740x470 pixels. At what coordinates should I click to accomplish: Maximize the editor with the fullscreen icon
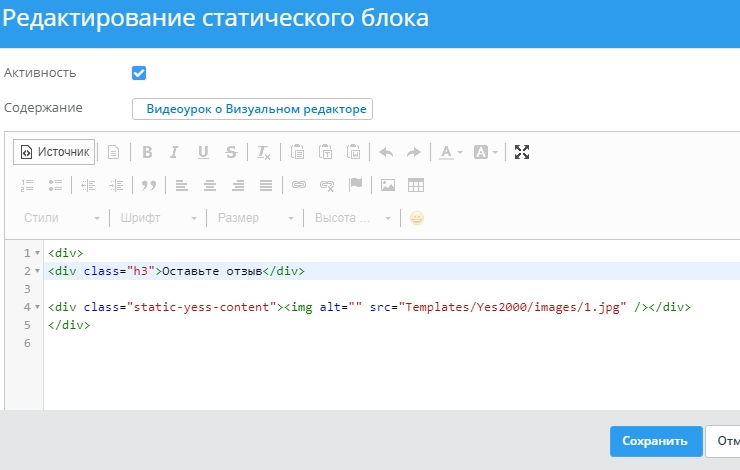tap(521, 152)
